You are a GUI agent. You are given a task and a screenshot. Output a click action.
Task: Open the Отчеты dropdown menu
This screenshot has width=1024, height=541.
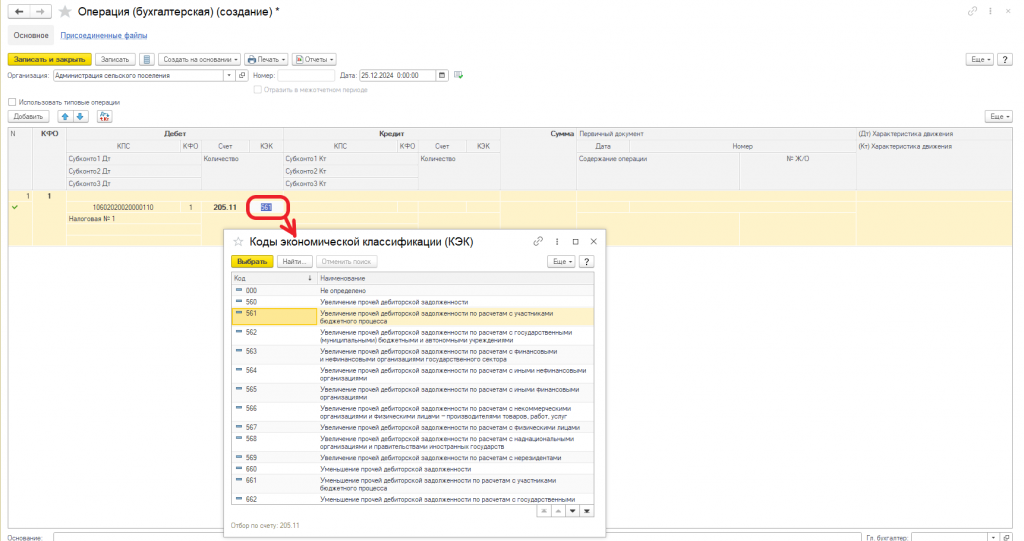coord(314,59)
